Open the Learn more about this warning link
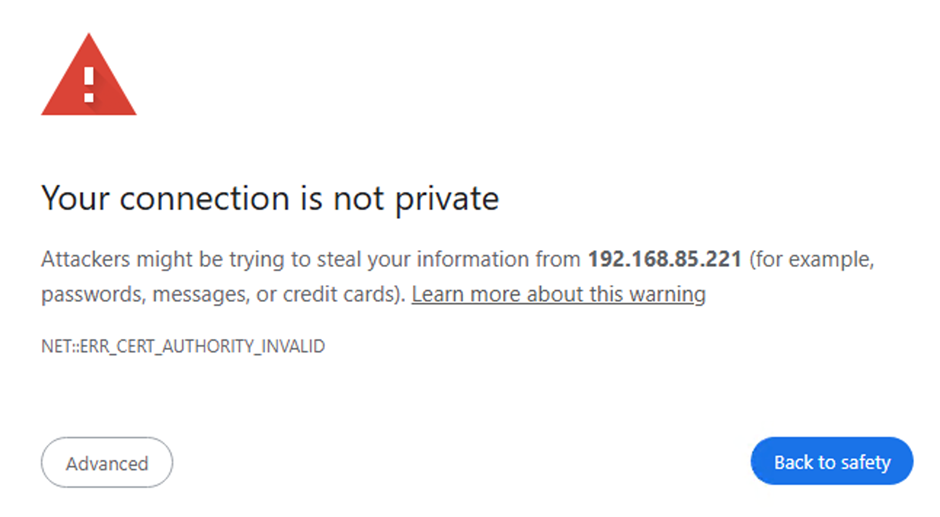The width and height of the screenshot is (940, 517). (x=558, y=294)
